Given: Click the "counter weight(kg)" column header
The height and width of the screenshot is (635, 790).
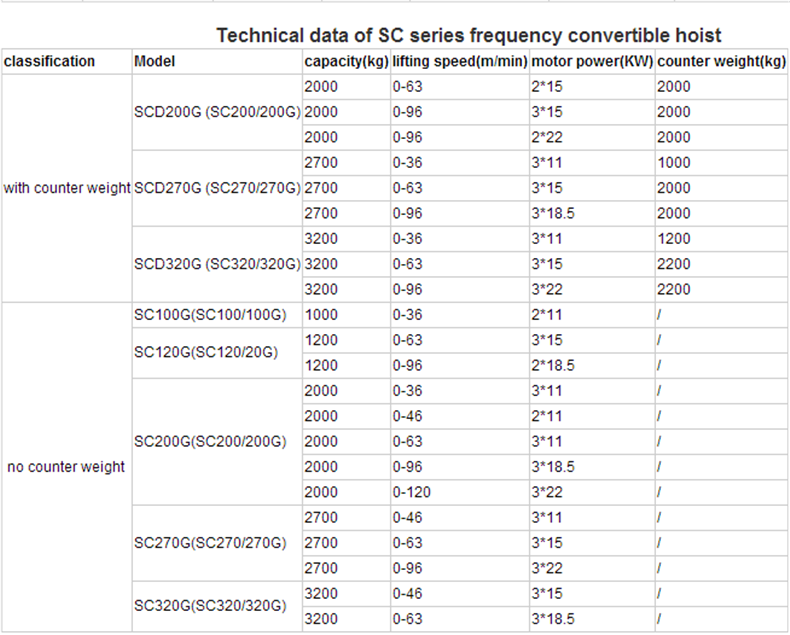Looking at the screenshot, I should (720, 61).
